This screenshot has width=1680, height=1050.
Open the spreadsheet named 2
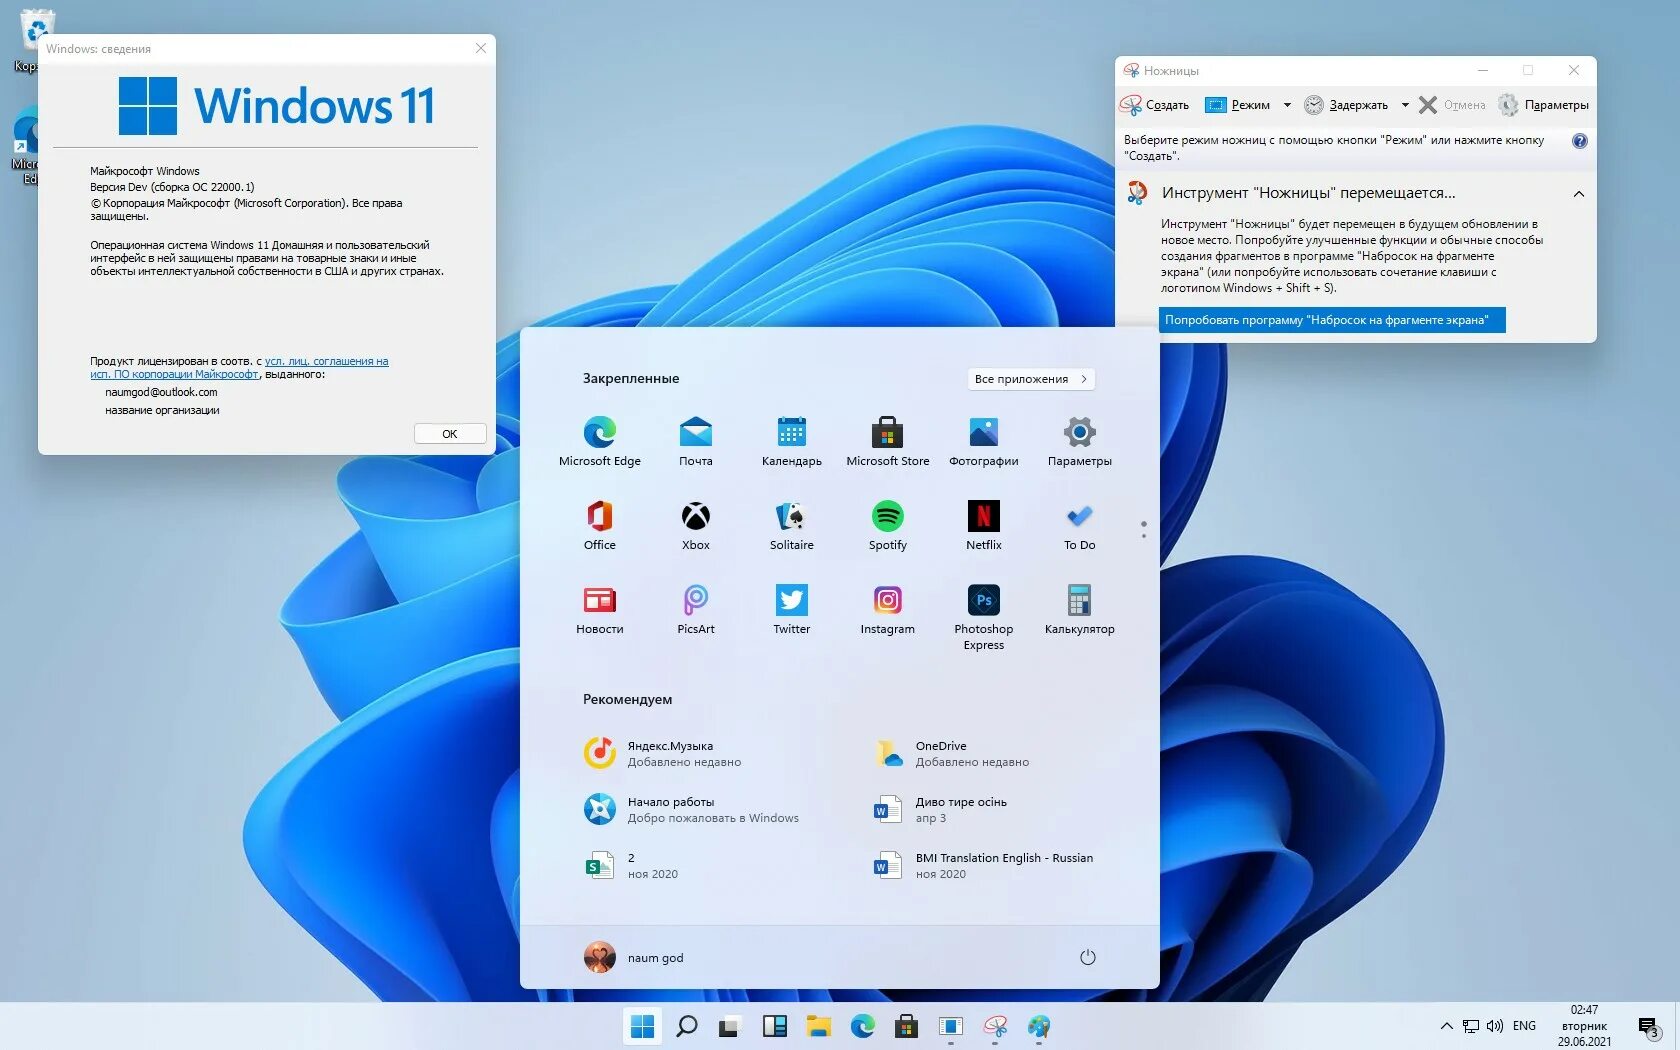point(630,865)
